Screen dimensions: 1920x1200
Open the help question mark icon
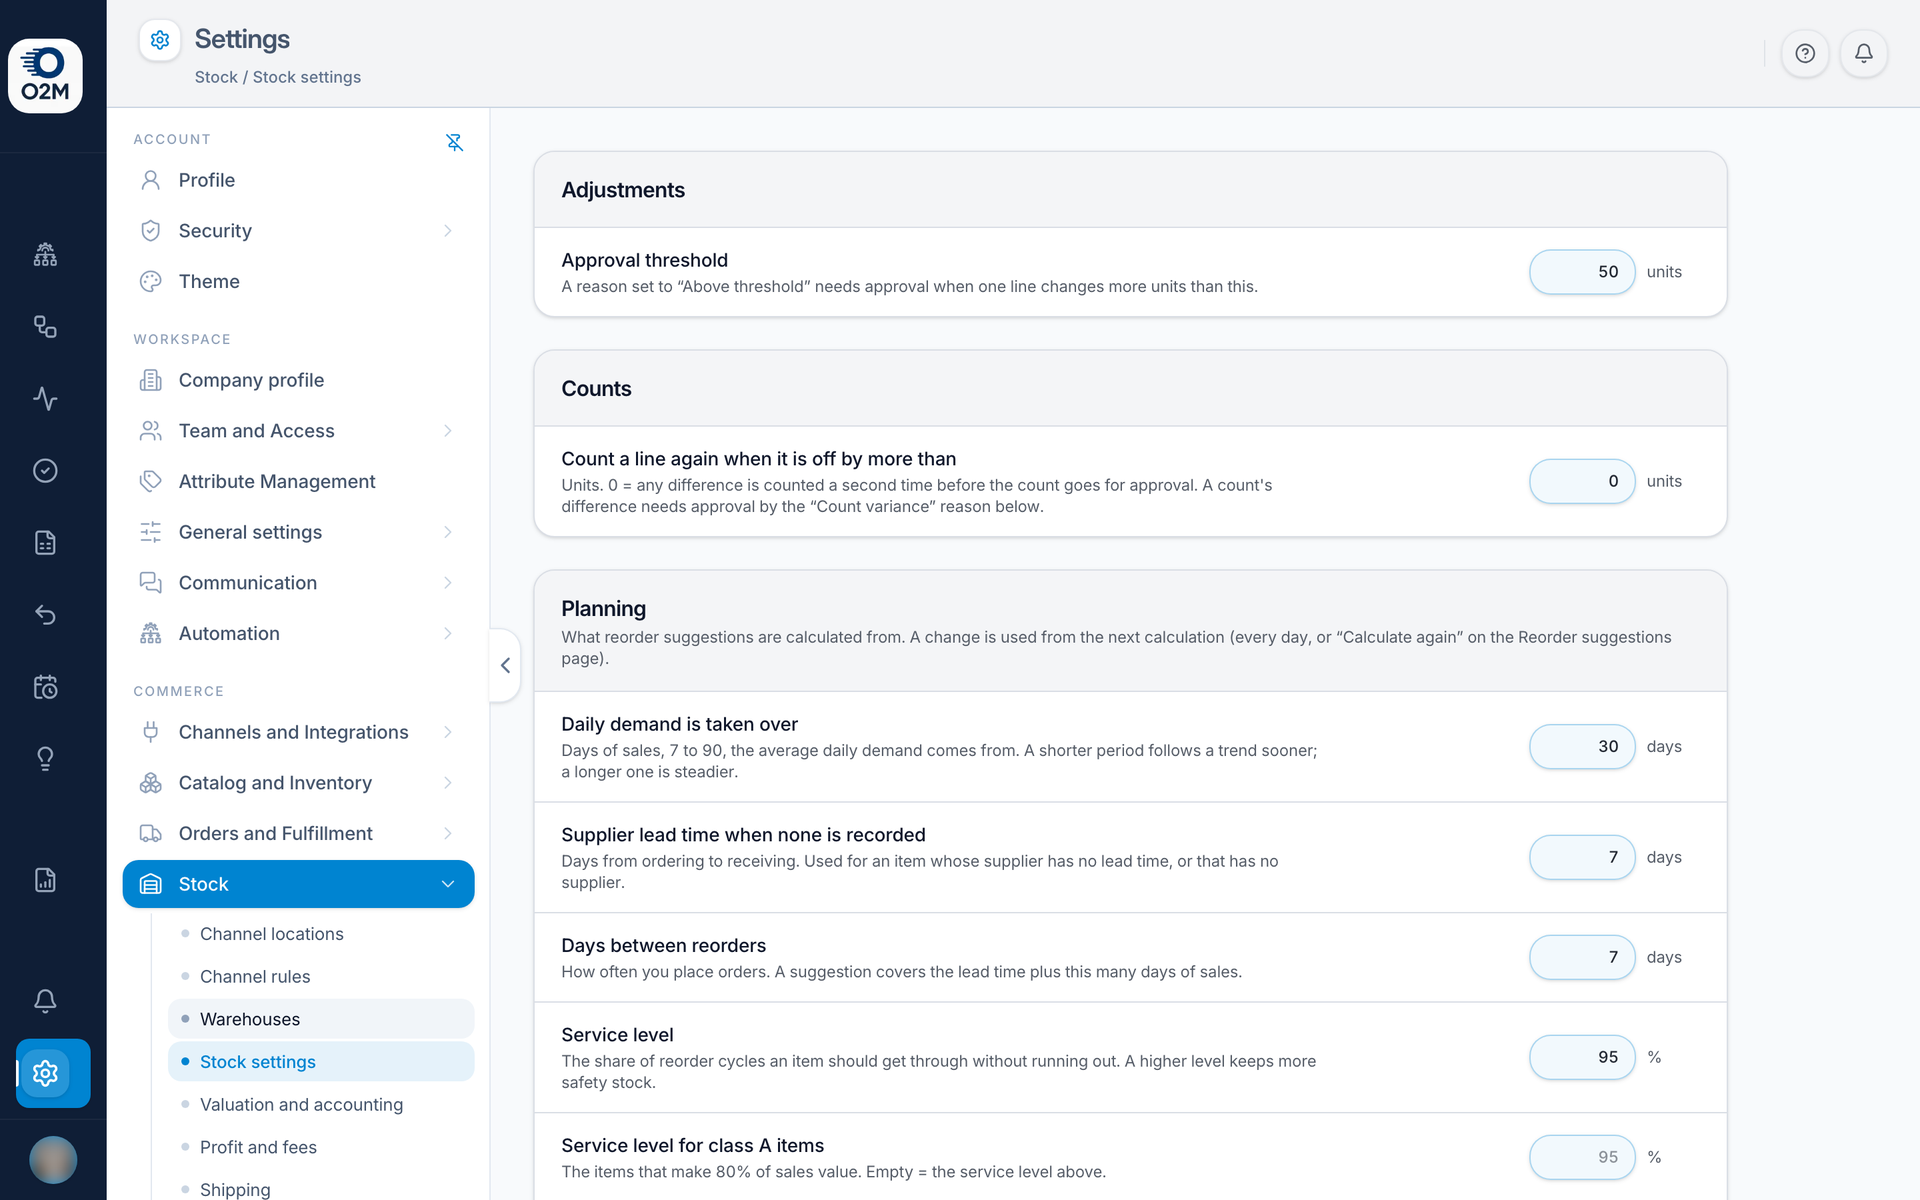point(1805,54)
